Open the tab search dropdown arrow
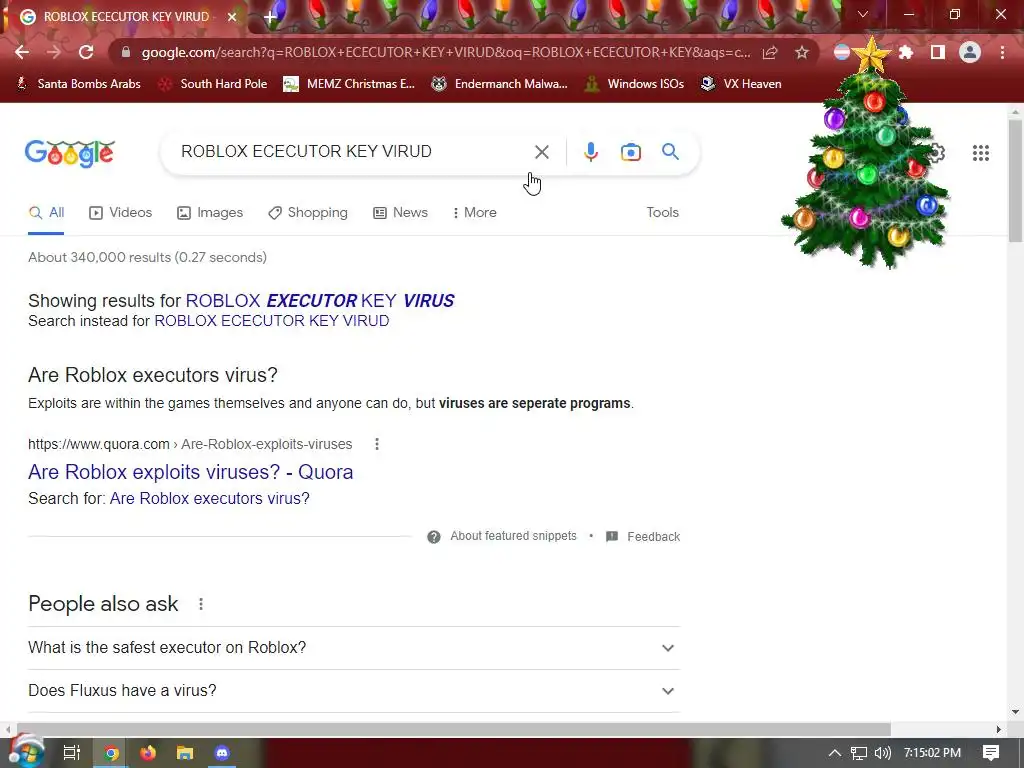 point(863,14)
